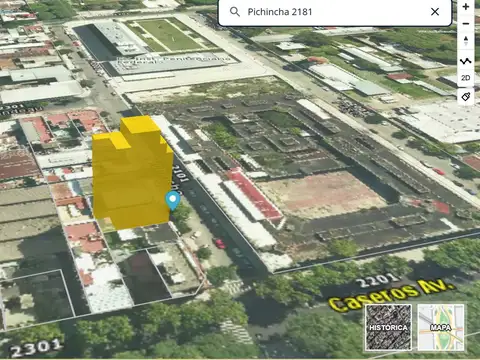Switch to the Histórica imagery layer
Viewport: 480px width, 360px height.
click(x=388, y=327)
